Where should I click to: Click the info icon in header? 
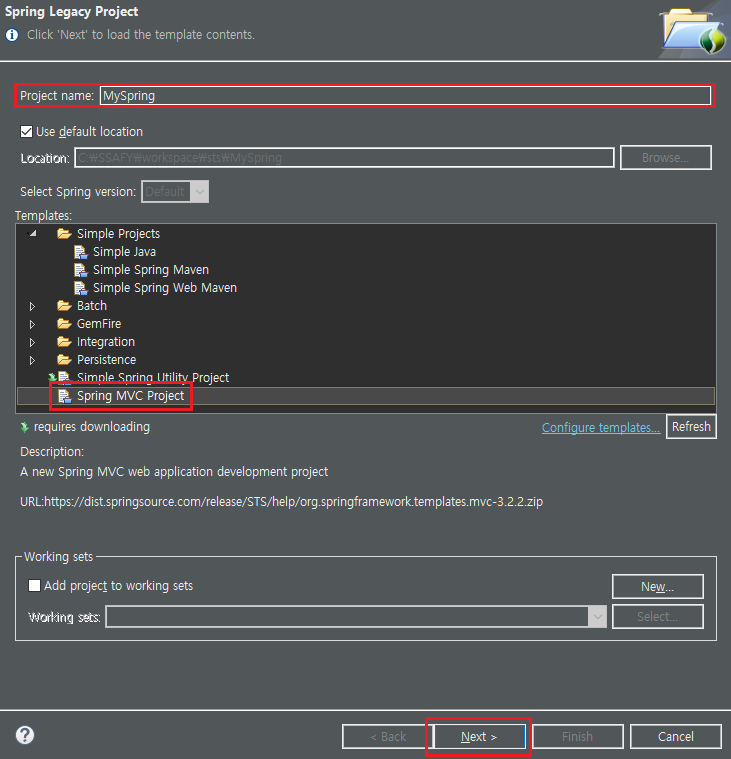12,35
